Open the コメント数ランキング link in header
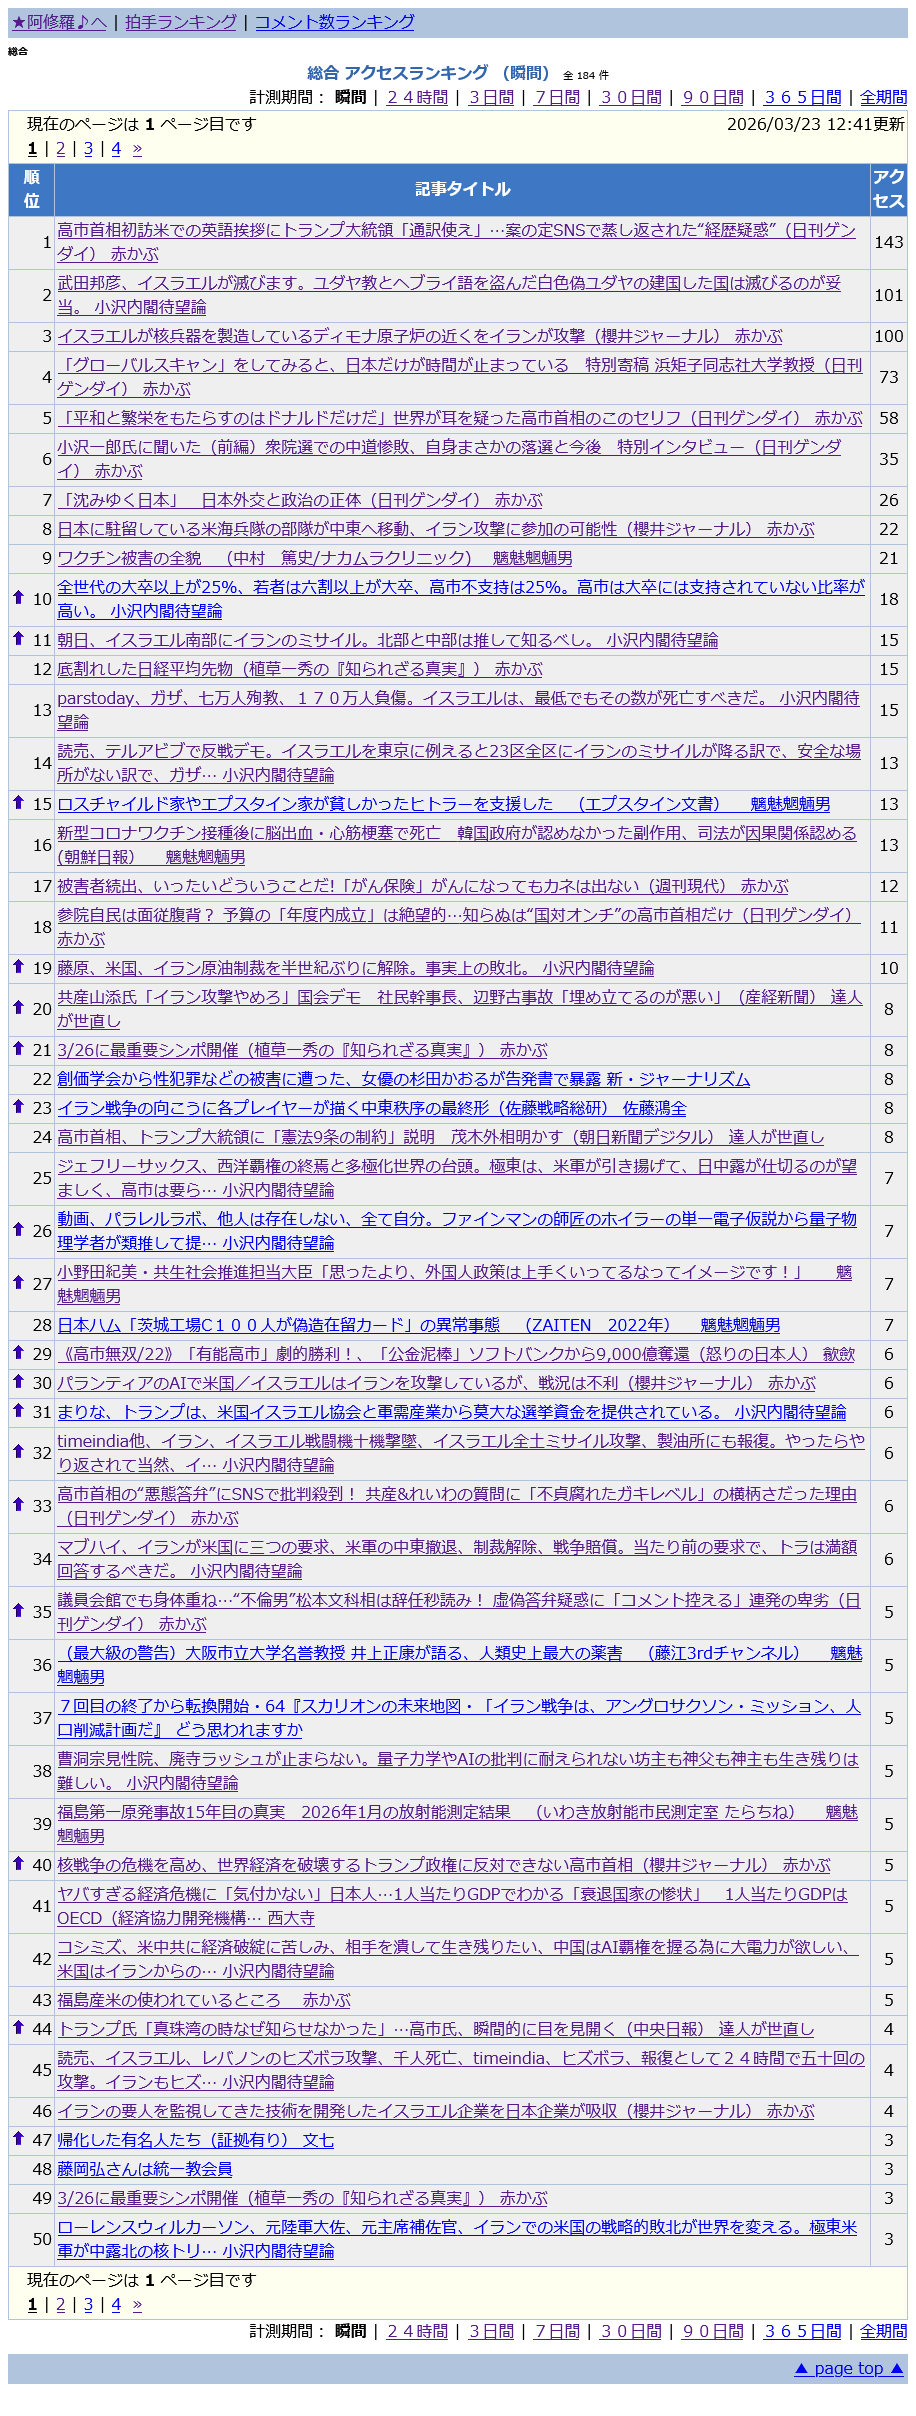Image resolution: width=916 pixels, height=2416 pixels. click(334, 22)
